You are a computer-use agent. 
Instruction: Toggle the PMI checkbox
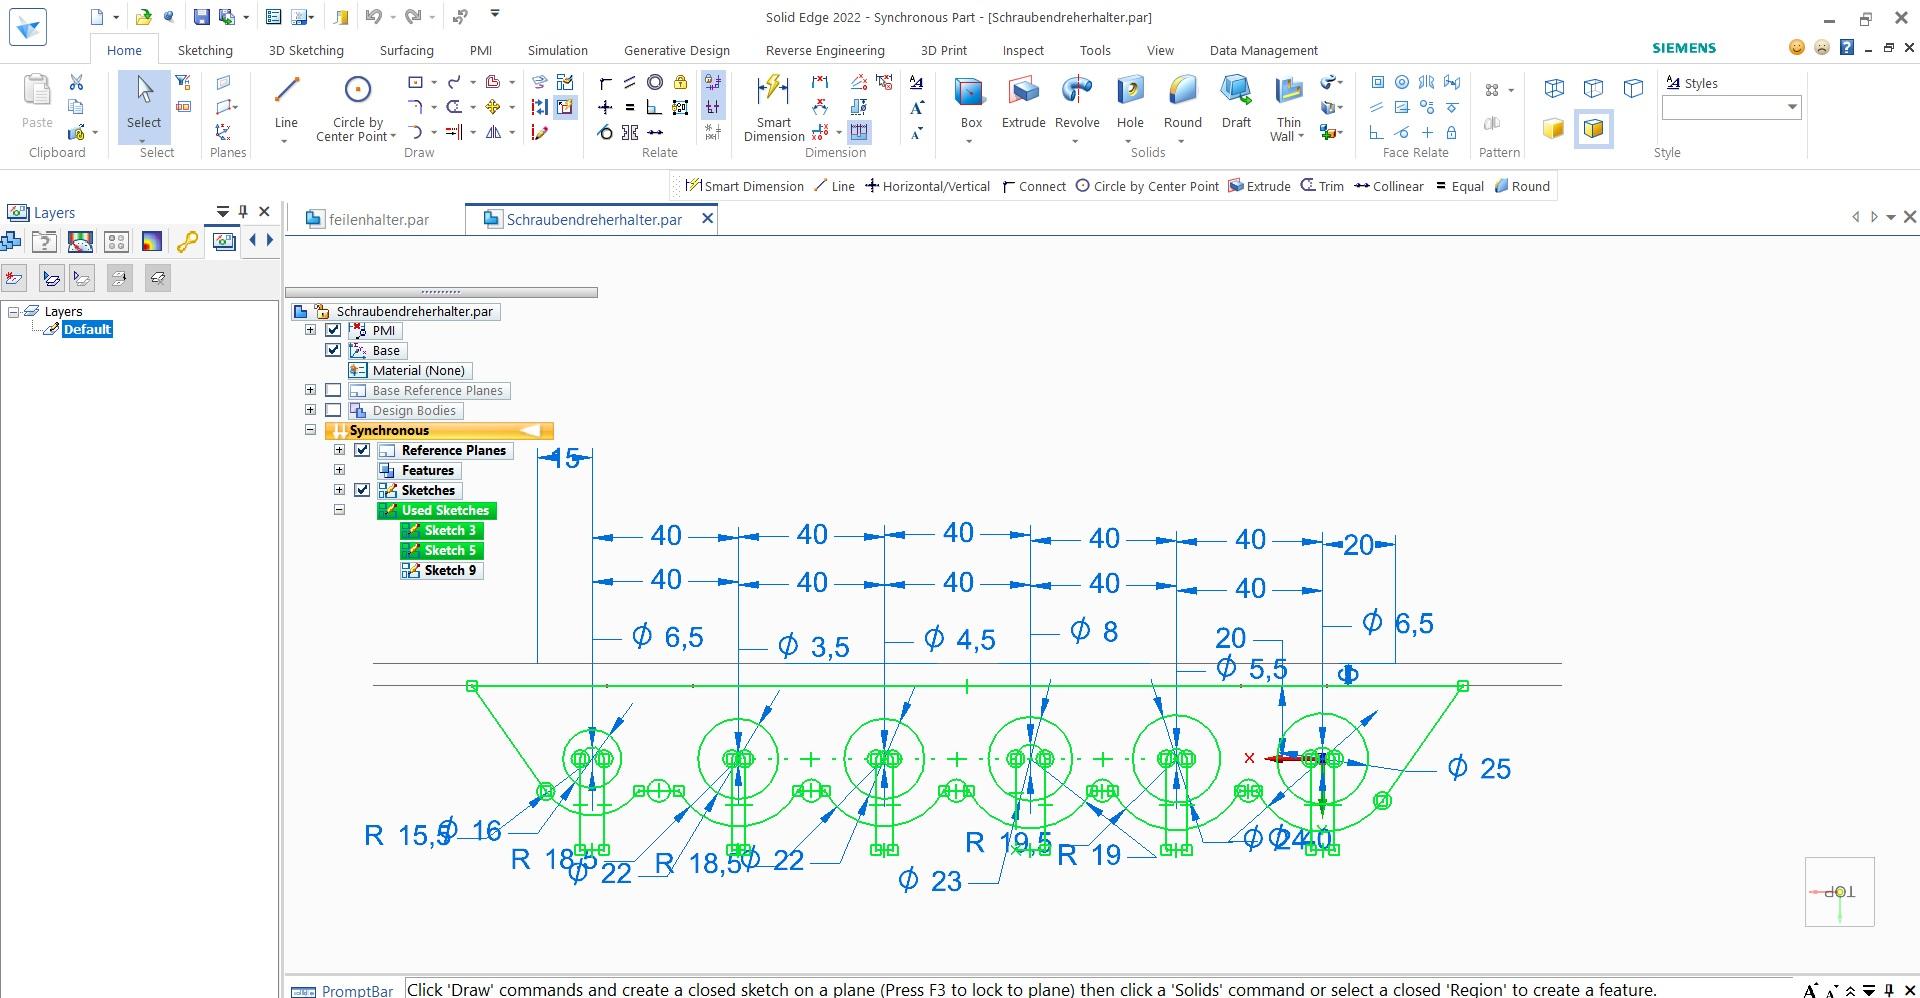333,330
